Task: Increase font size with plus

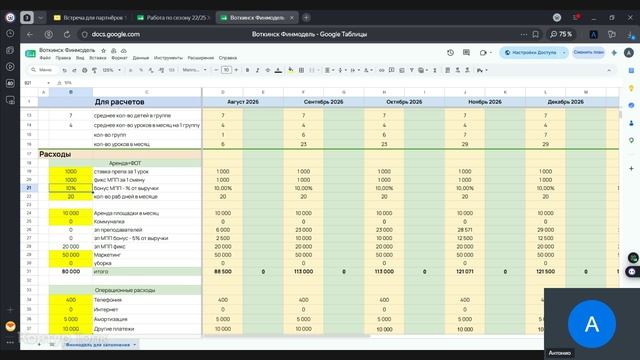Action: tap(236, 70)
